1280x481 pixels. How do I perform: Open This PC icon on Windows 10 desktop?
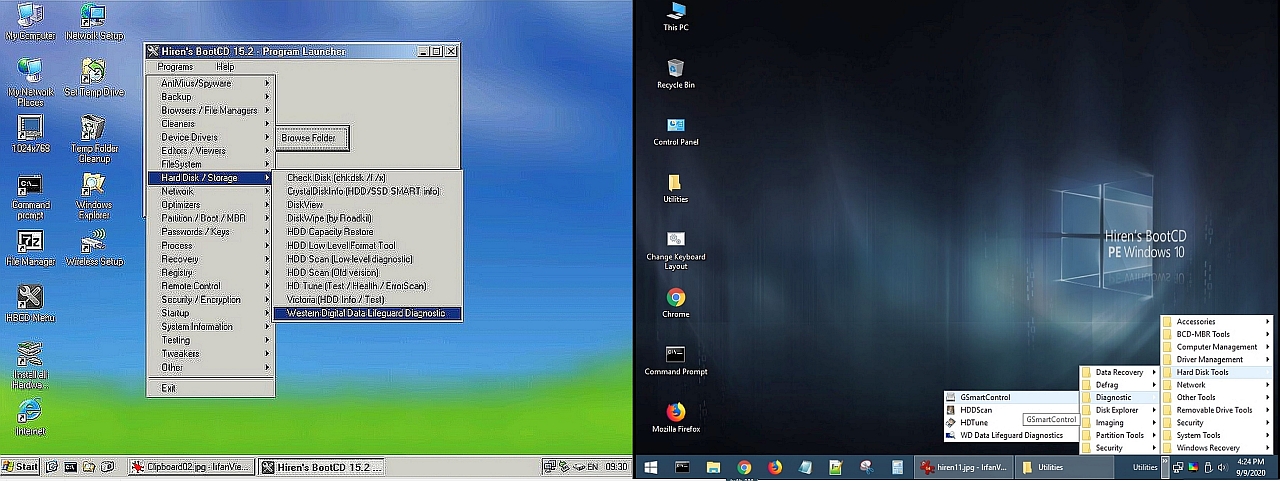click(676, 17)
